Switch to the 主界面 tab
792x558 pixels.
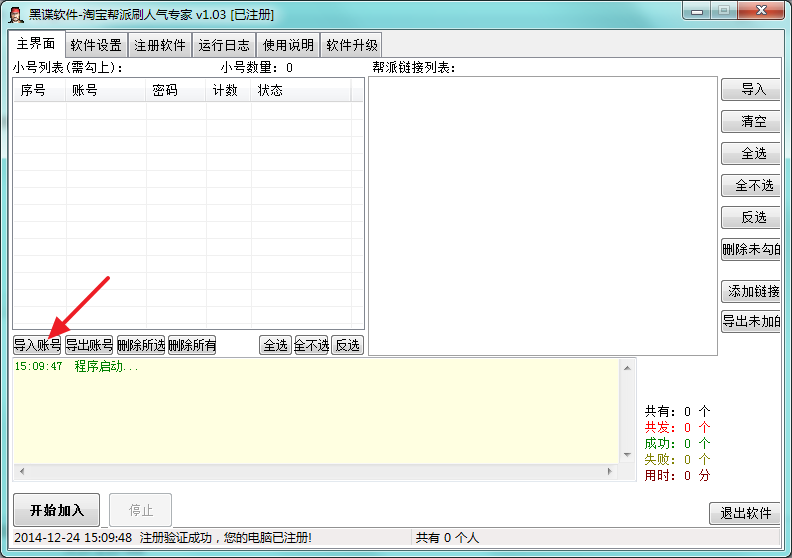pyautogui.click(x=36, y=44)
